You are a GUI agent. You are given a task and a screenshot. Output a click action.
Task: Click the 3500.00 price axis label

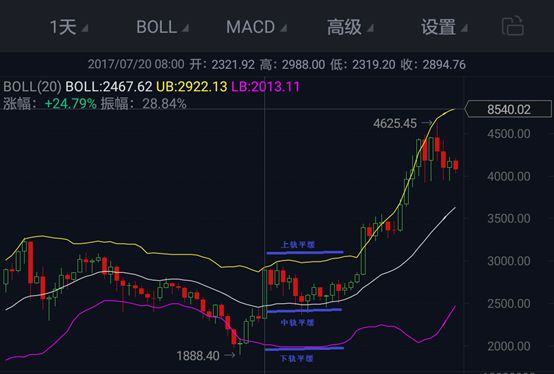click(x=509, y=219)
